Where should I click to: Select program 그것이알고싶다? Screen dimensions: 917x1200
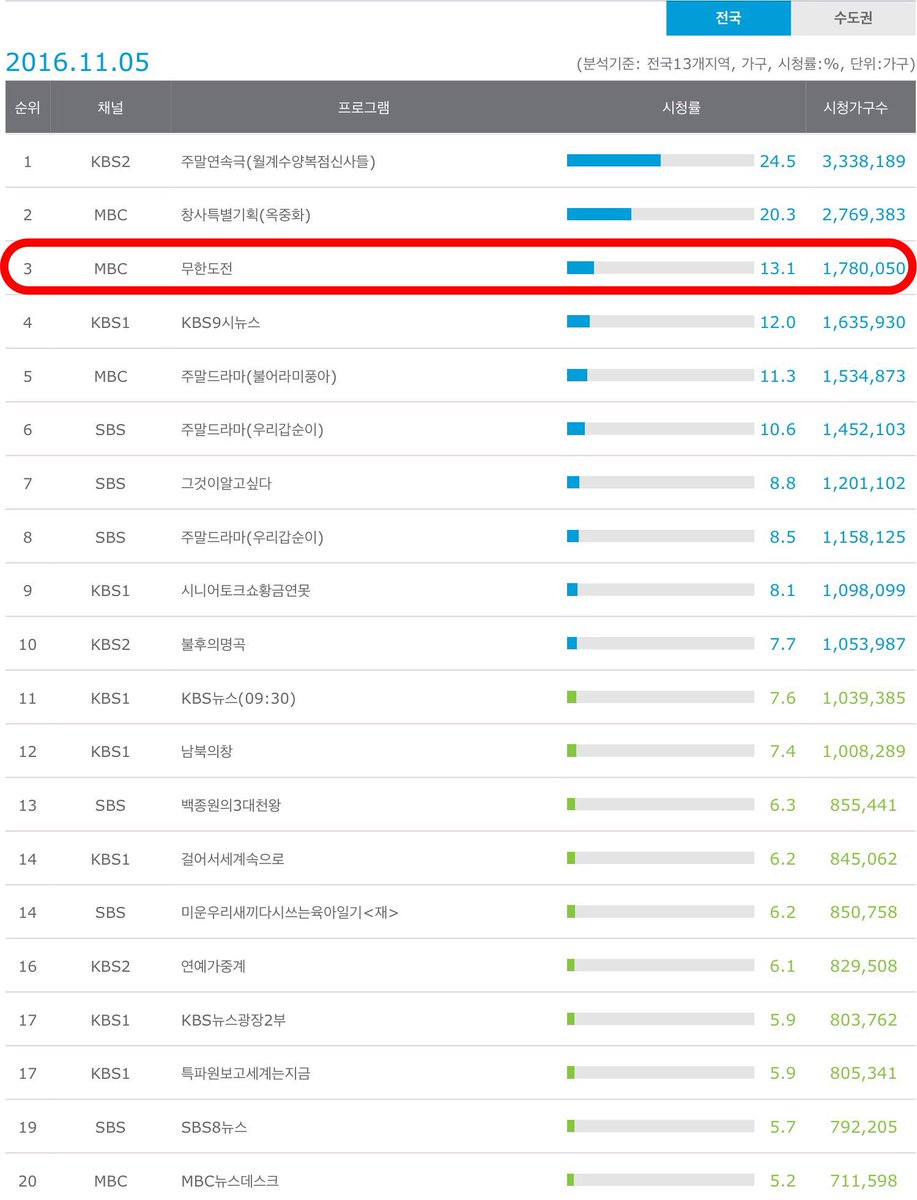(x=226, y=484)
